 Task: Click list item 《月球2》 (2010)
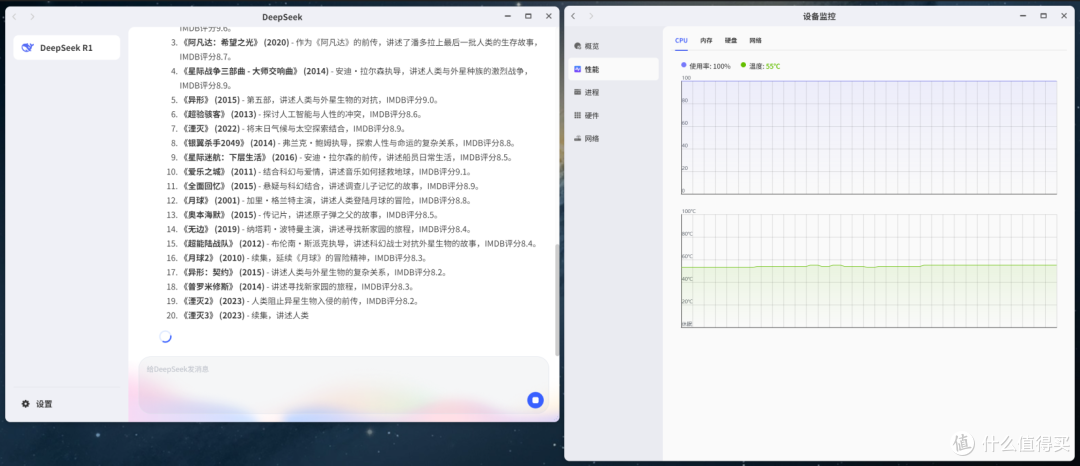click(296, 258)
